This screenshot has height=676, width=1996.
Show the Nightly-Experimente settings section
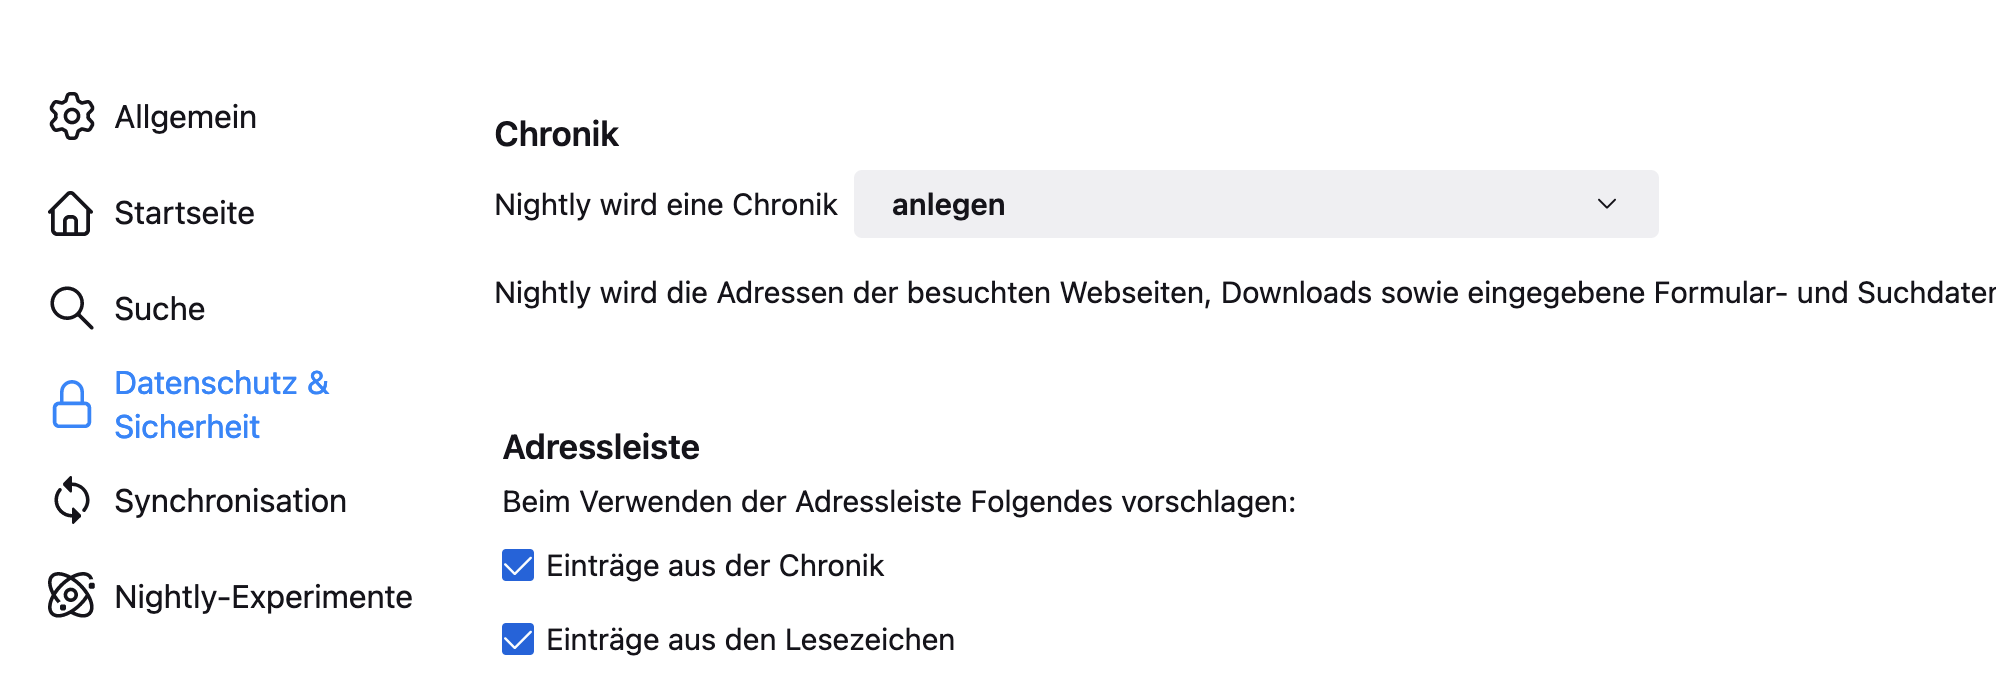click(x=263, y=597)
